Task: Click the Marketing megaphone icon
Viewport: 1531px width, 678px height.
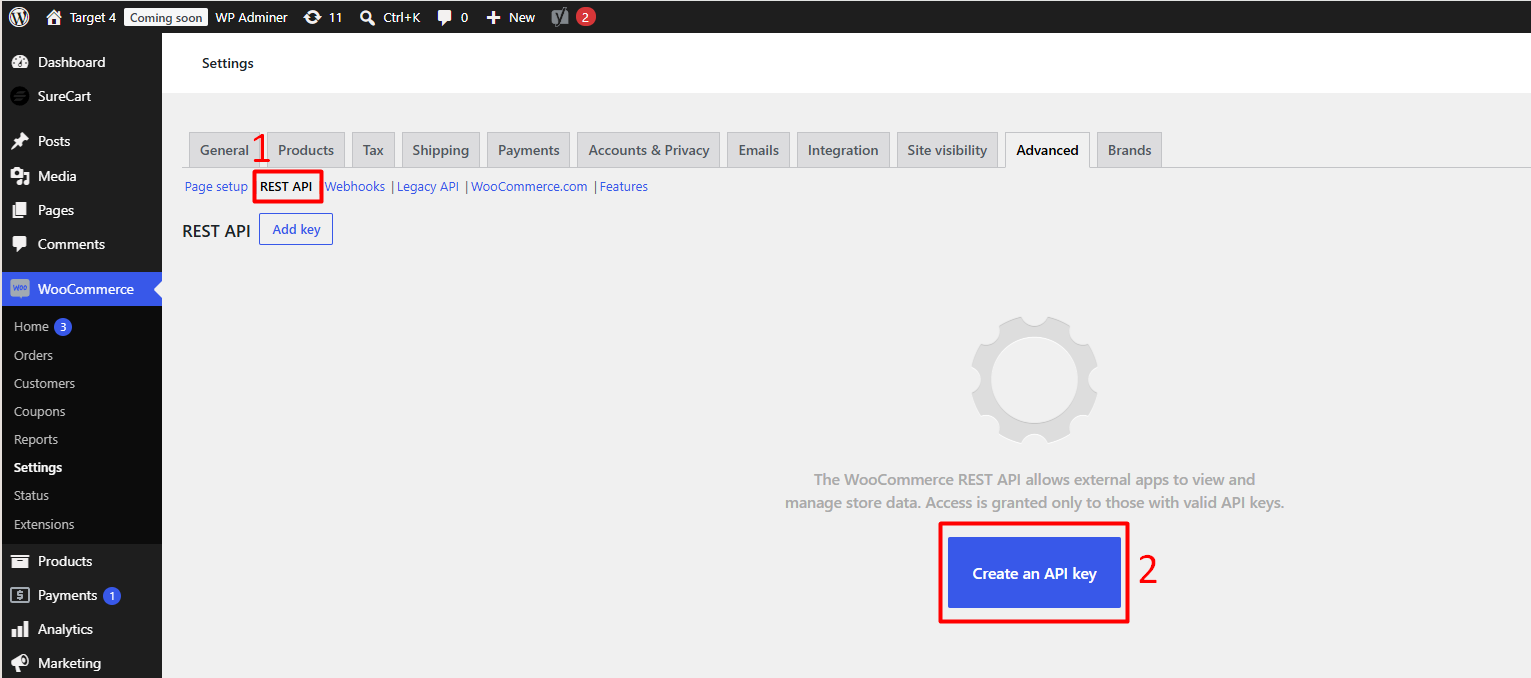Action: click(x=19, y=663)
